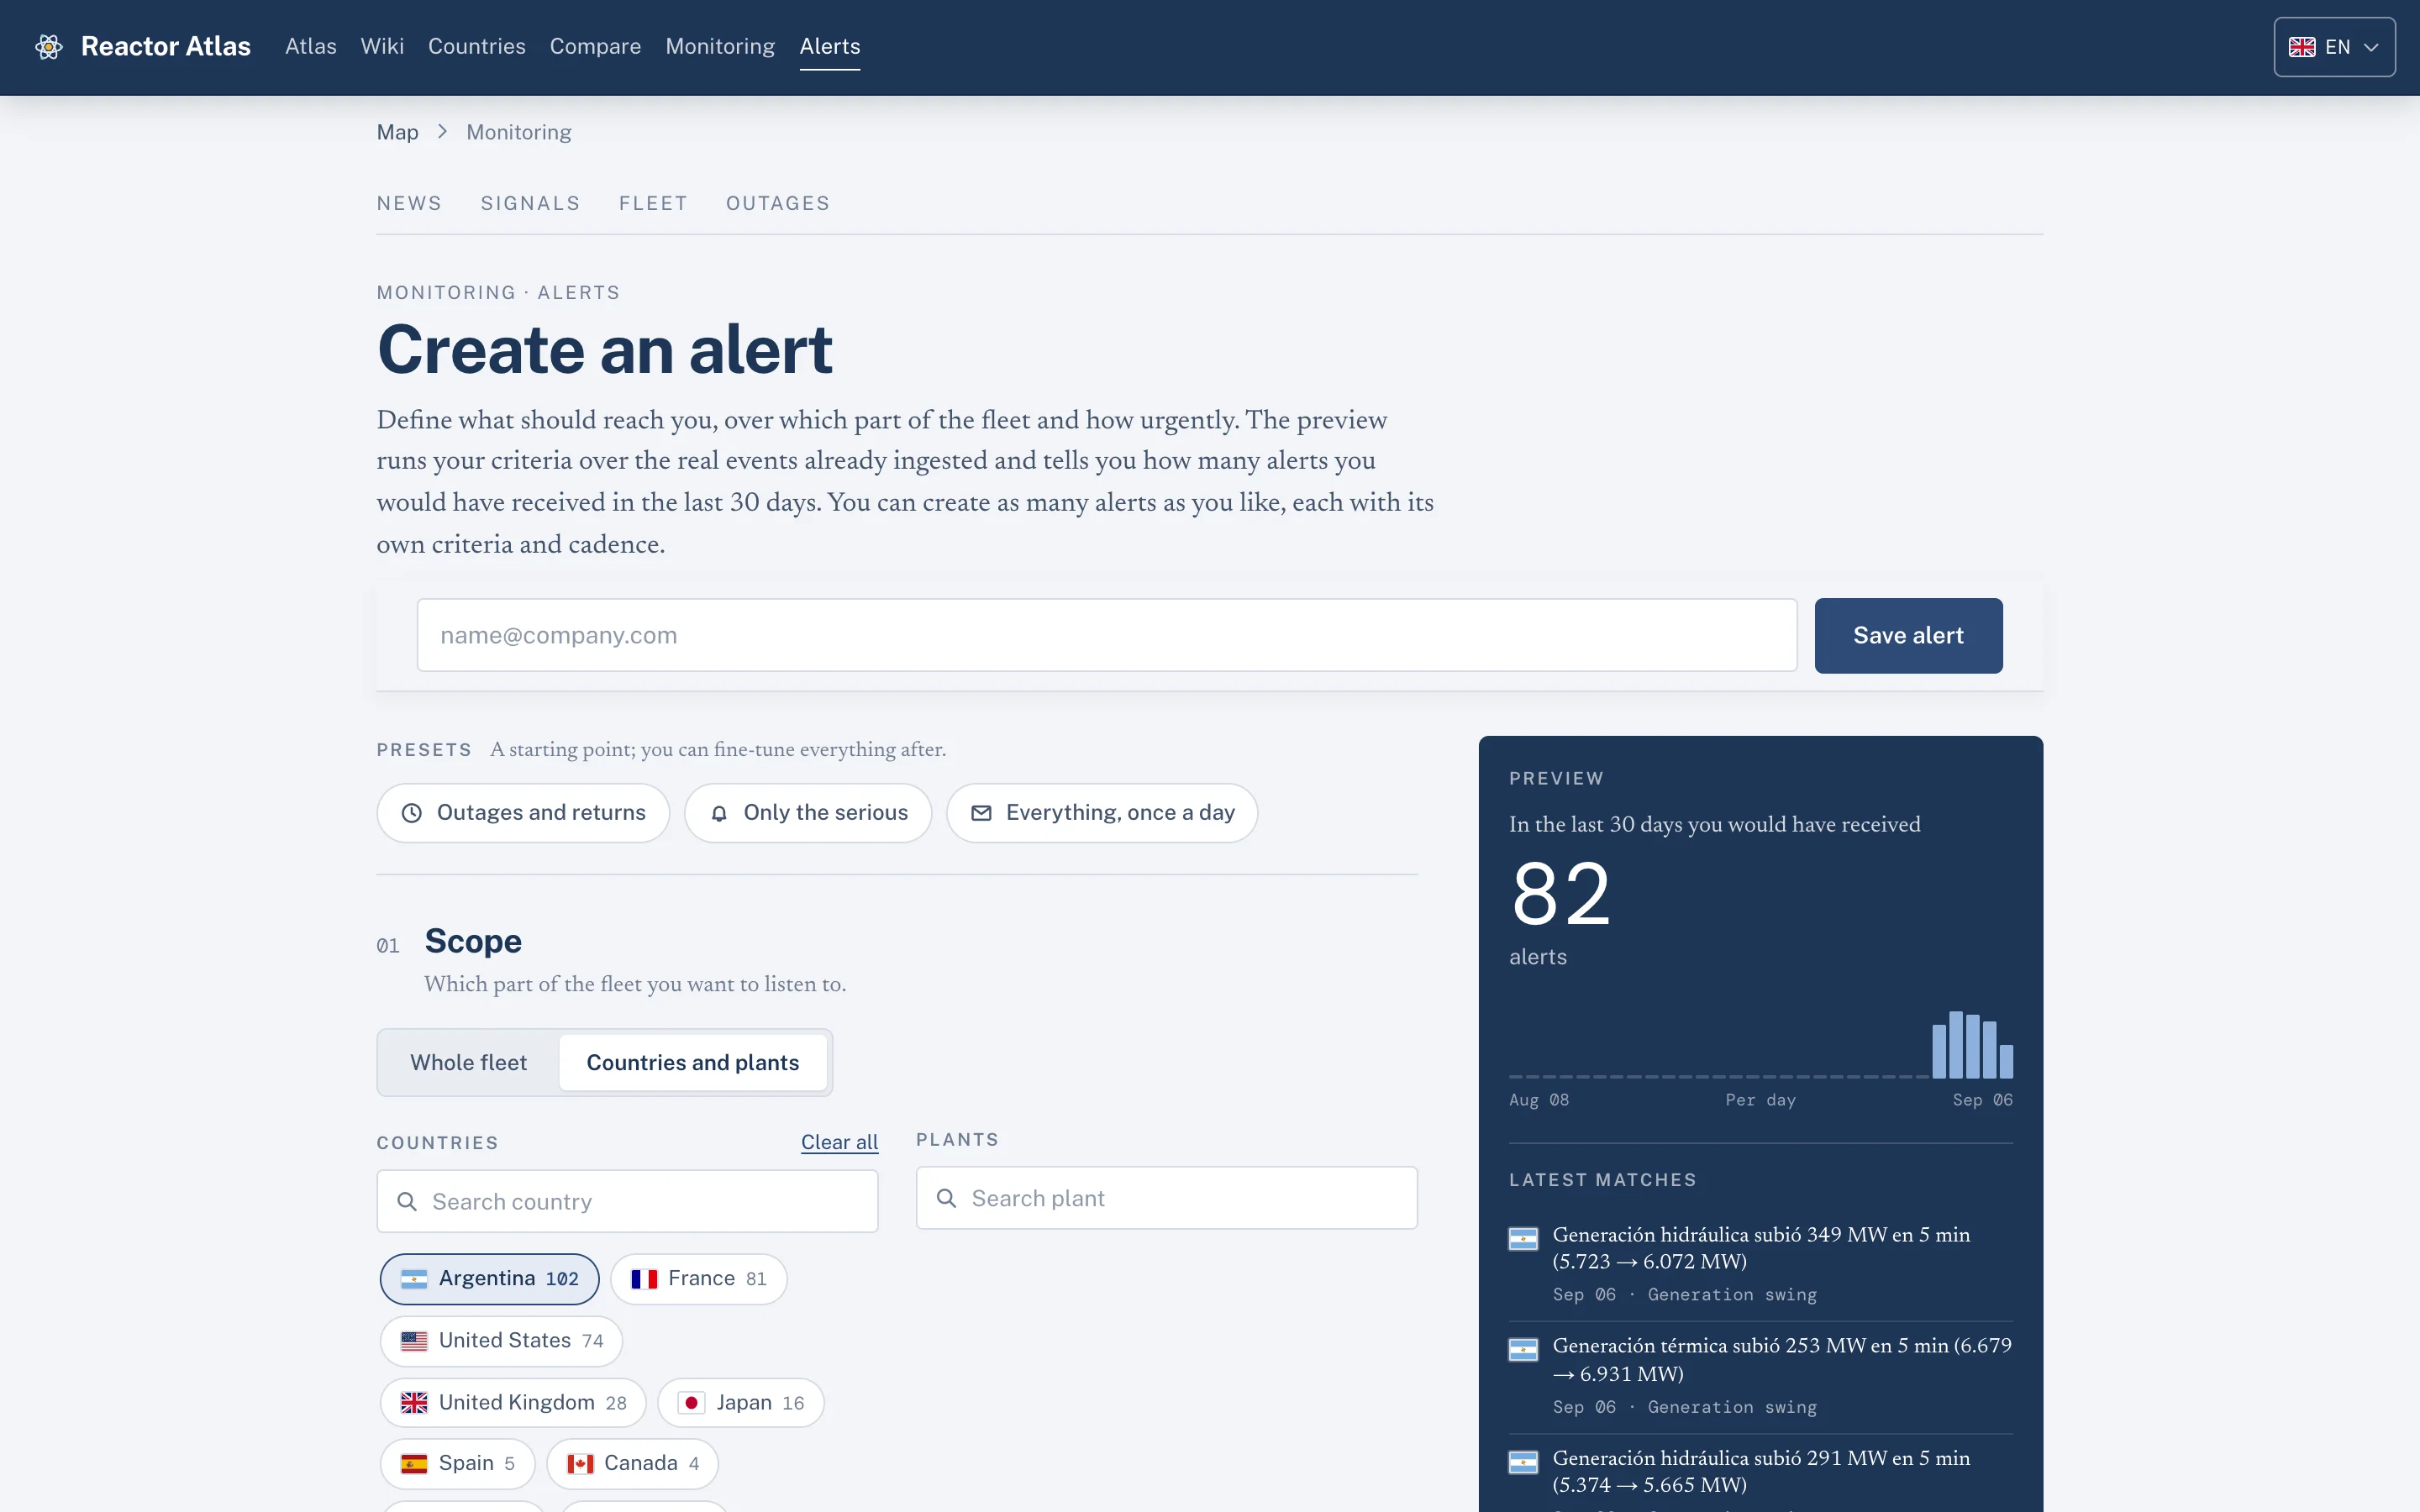
Task: Go to Countries in the top nav
Action: pyautogui.click(x=476, y=47)
